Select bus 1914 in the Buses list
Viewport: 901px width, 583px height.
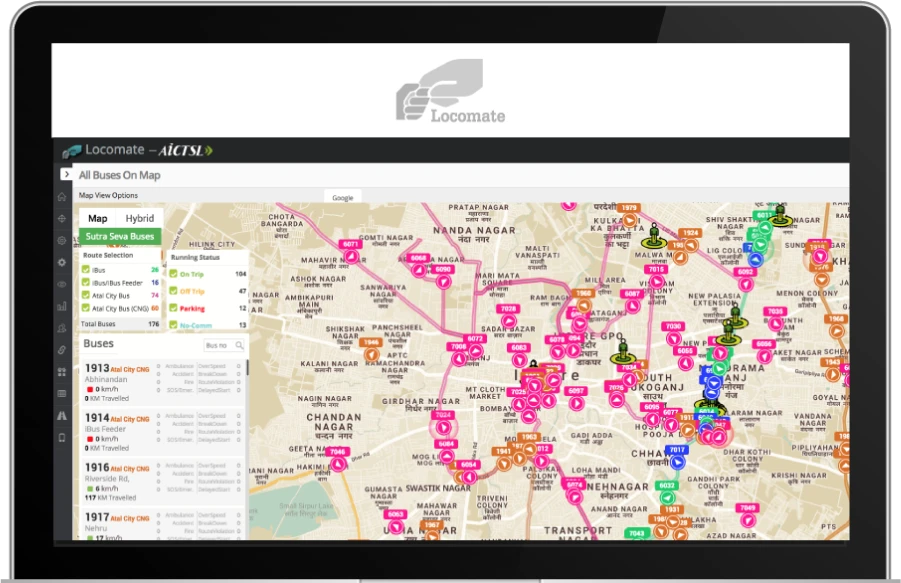(163, 432)
